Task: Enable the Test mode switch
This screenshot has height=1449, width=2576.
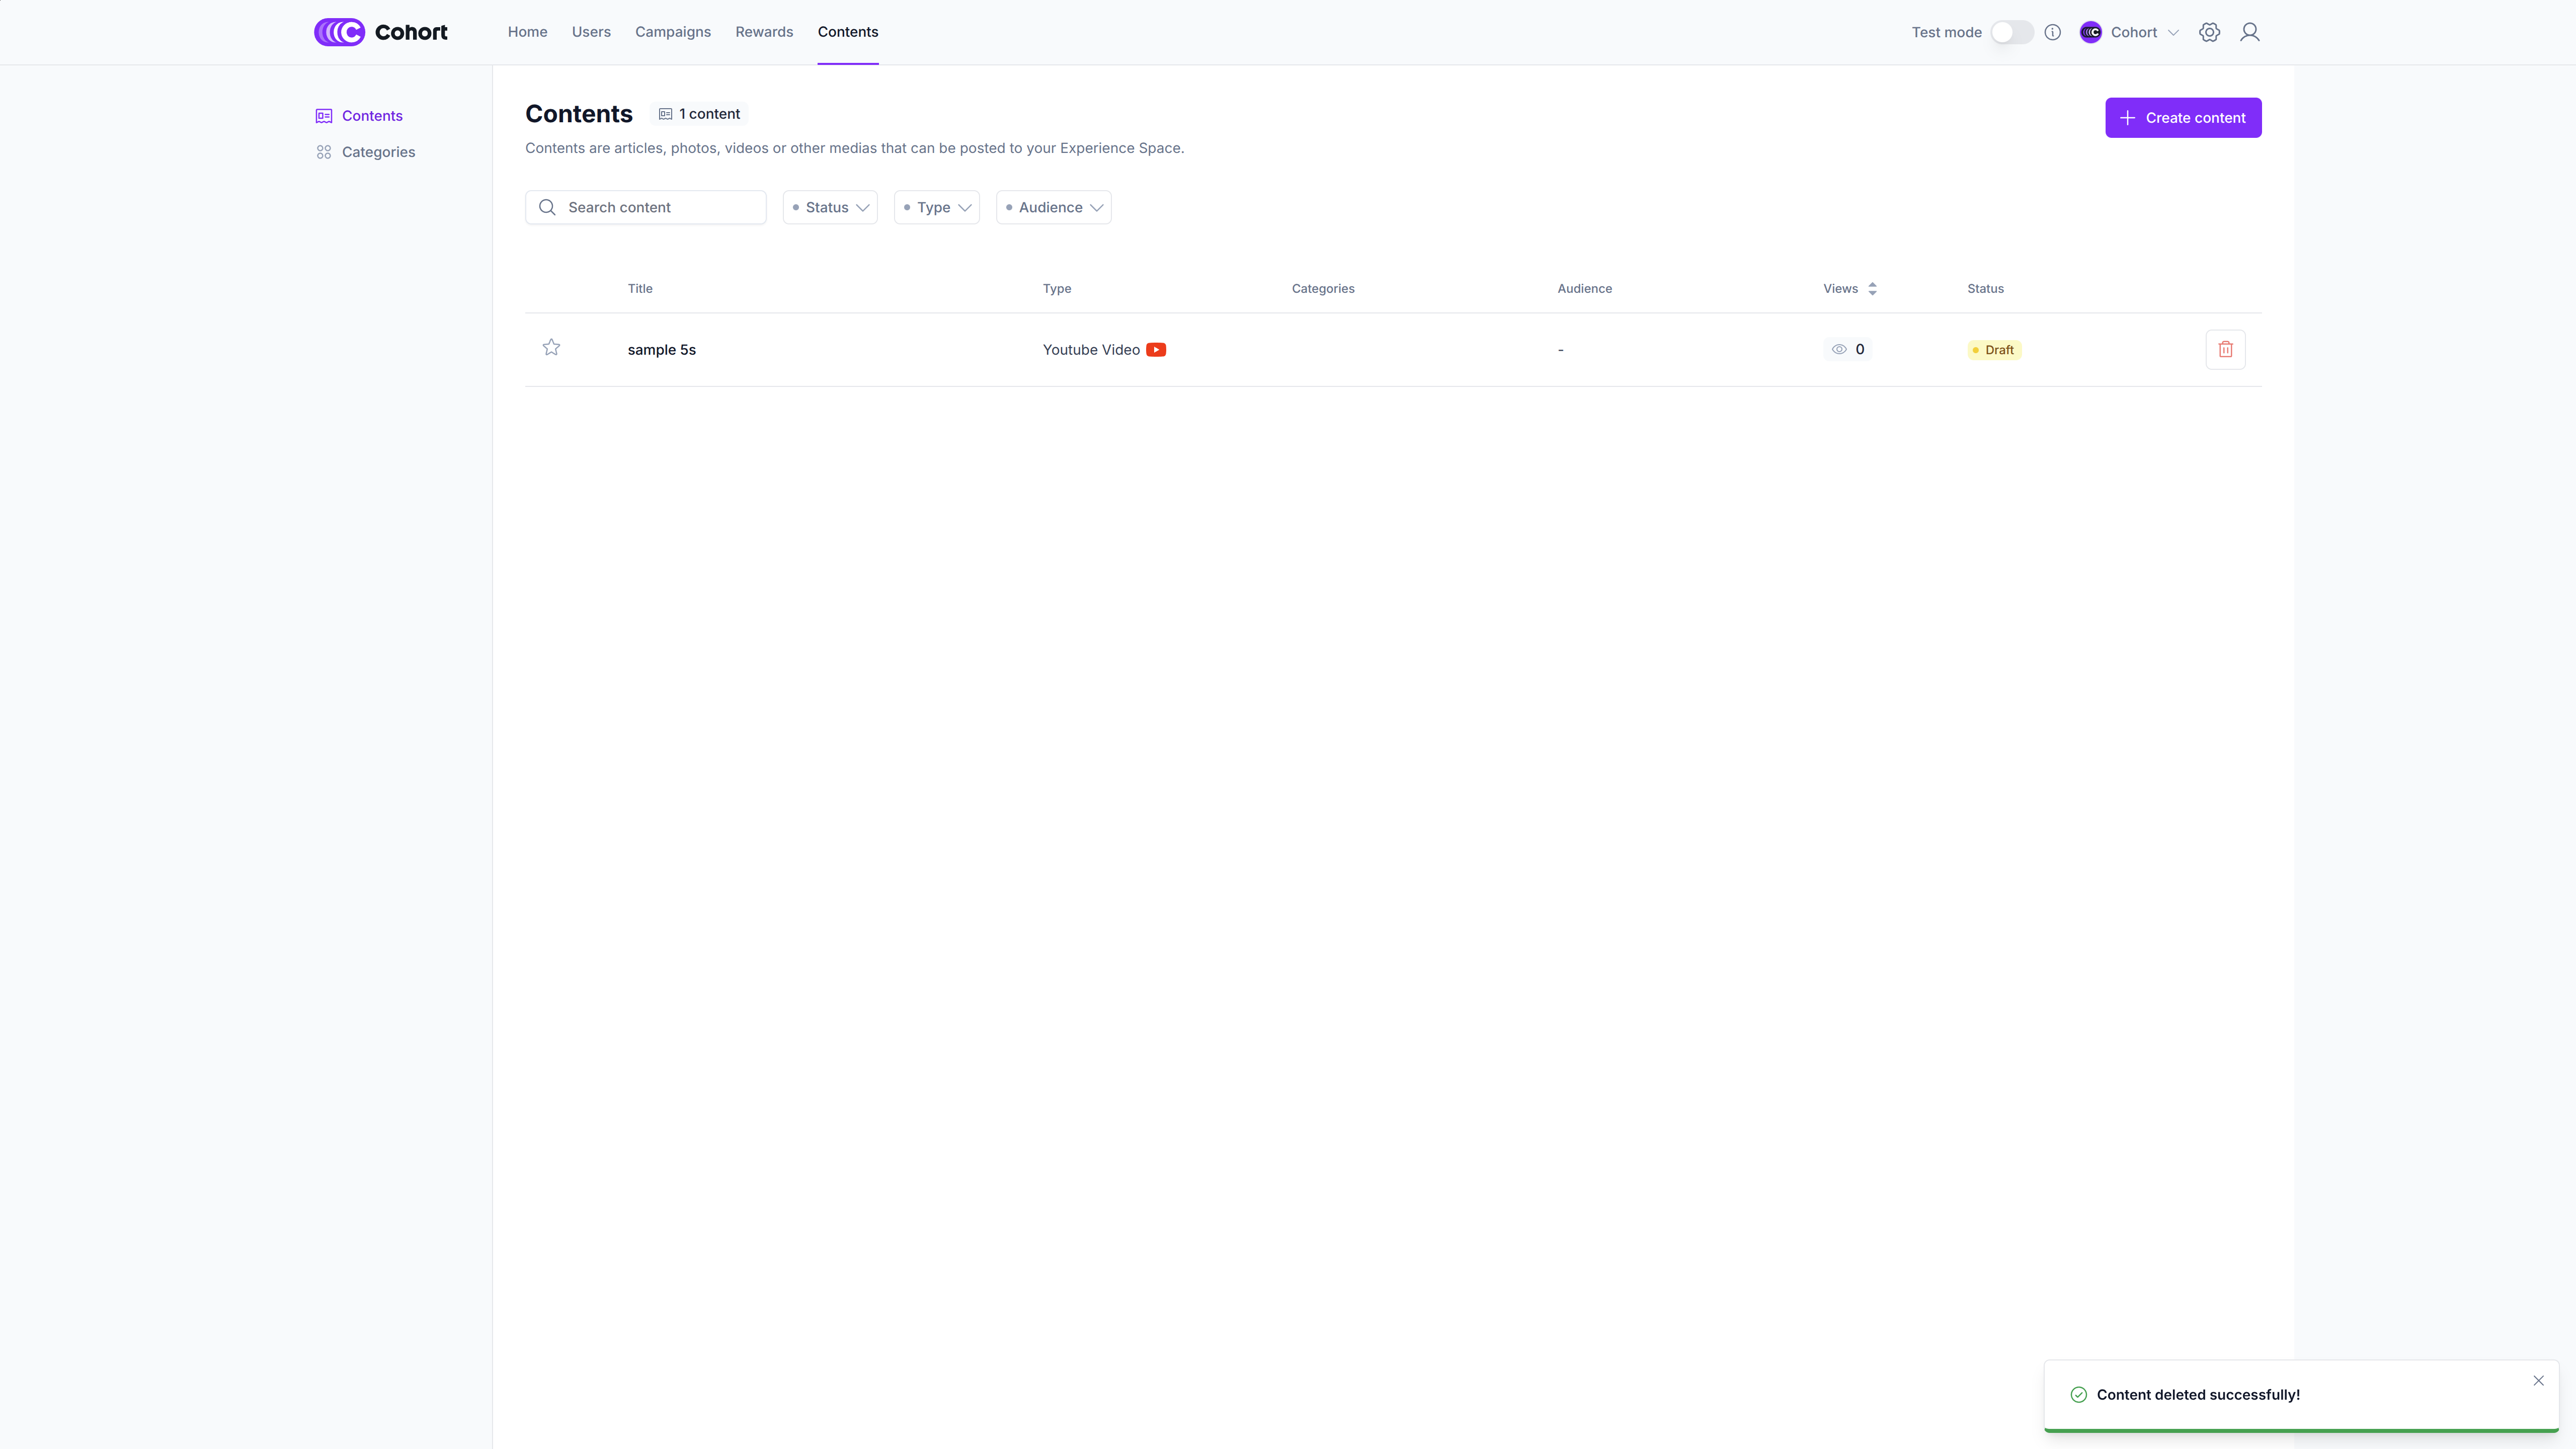Action: pos(2011,32)
